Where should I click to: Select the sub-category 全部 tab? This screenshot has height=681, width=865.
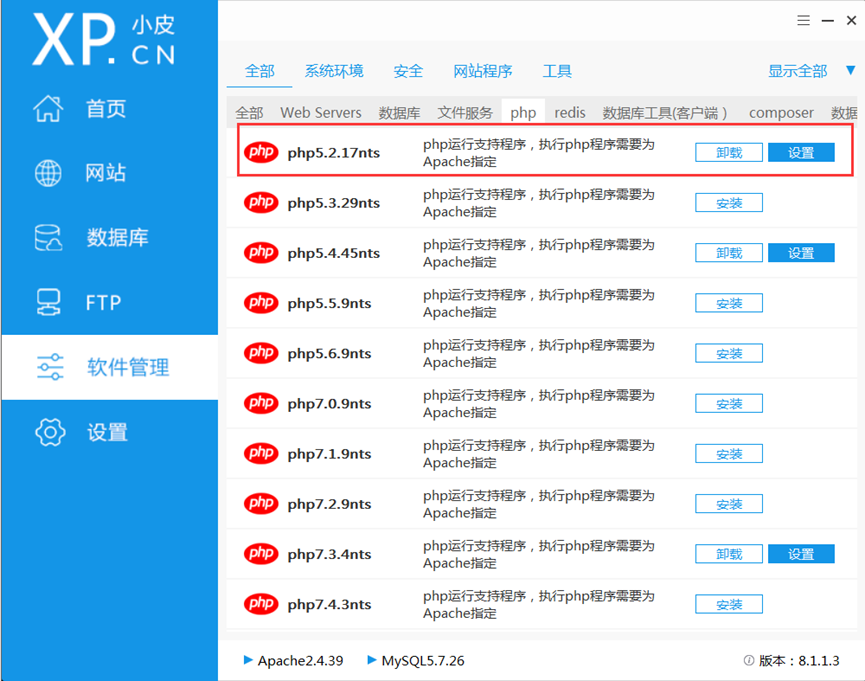pos(249,113)
